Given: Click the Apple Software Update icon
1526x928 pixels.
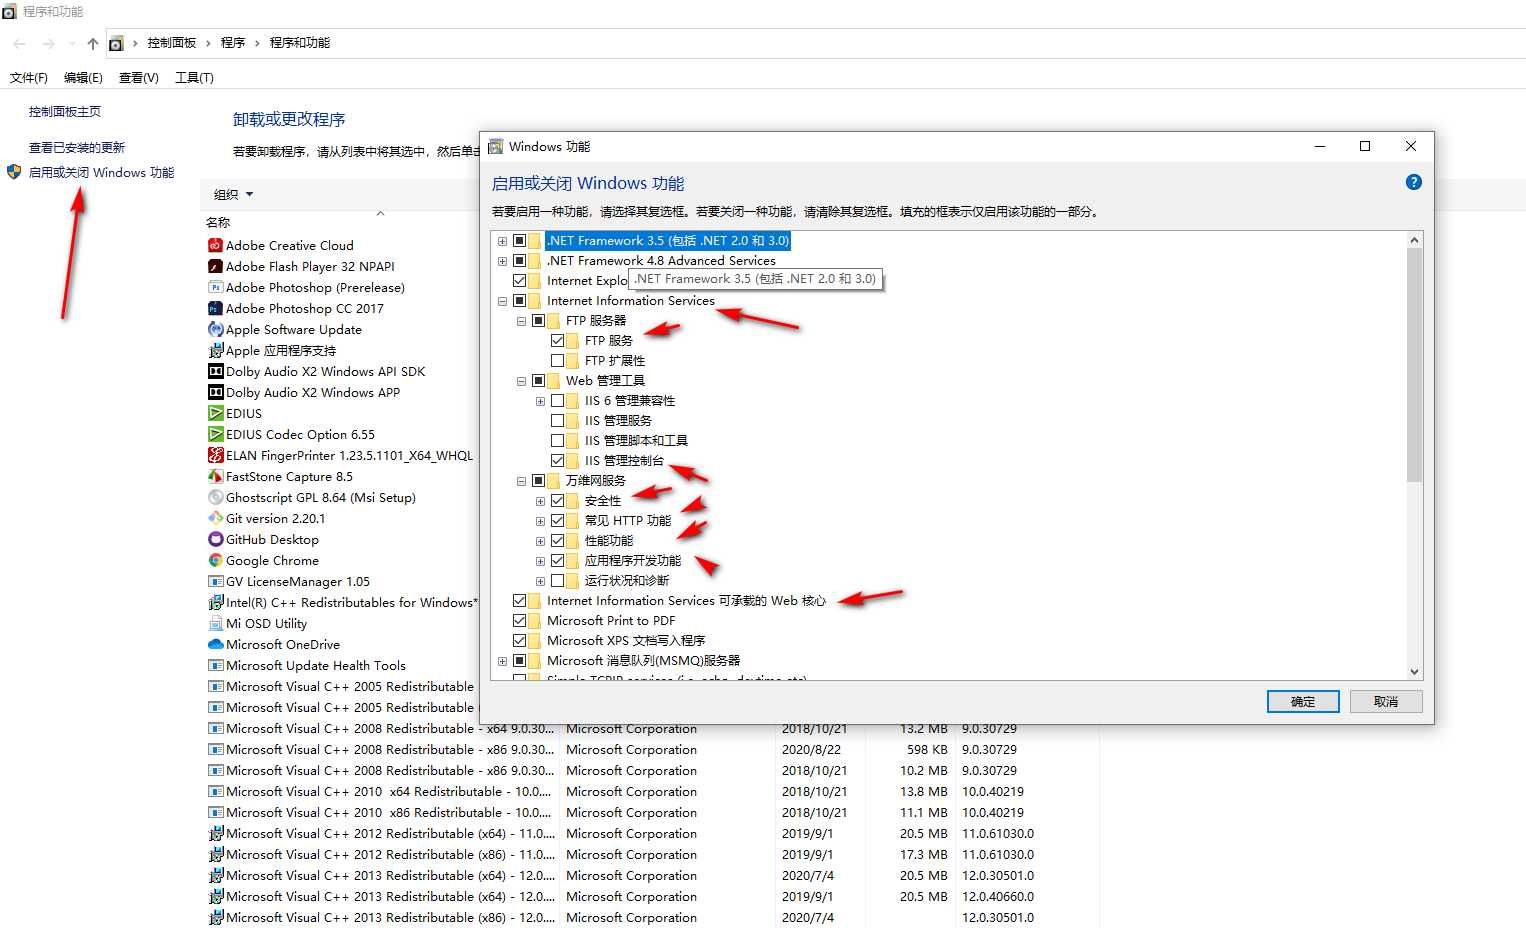Looking at the screenshot, I should click(x=215, y=329).
